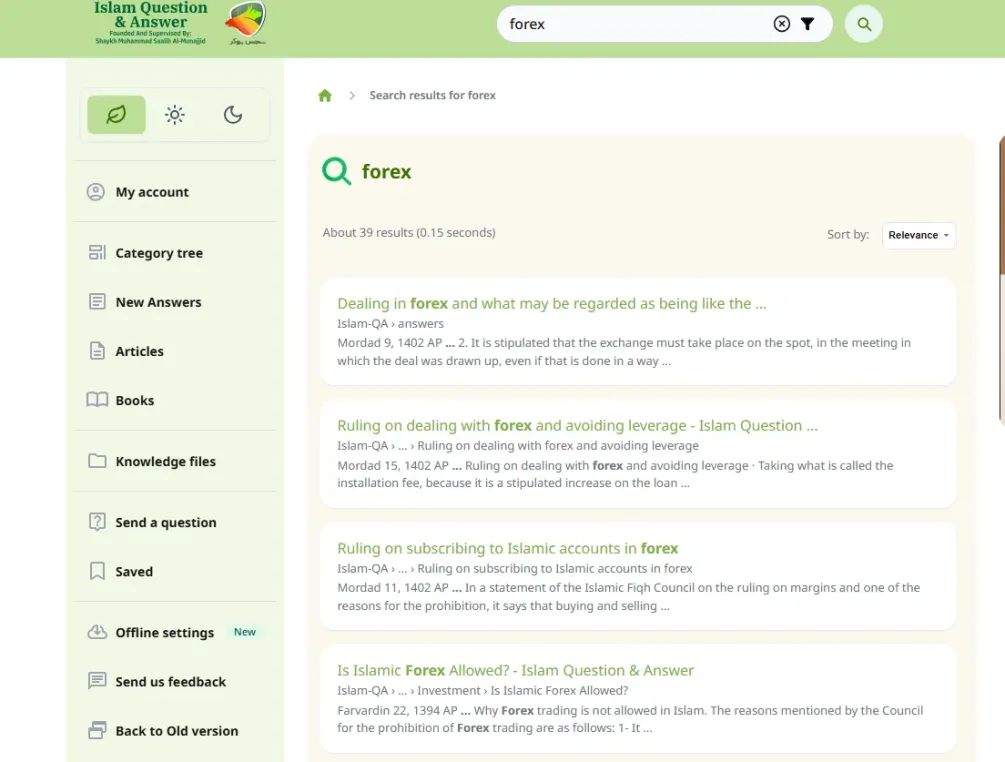Screen dimensions: 1005x762
Task: Open the Books section icon
Action: click(x=97, y=400)
